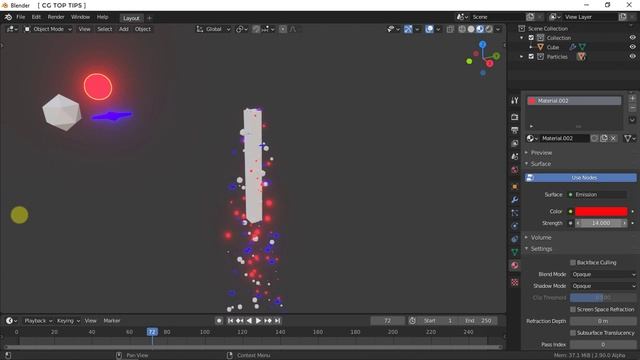640x360 pixels.
Task: Click the Use Nodes button
Action: click(580, 178)
